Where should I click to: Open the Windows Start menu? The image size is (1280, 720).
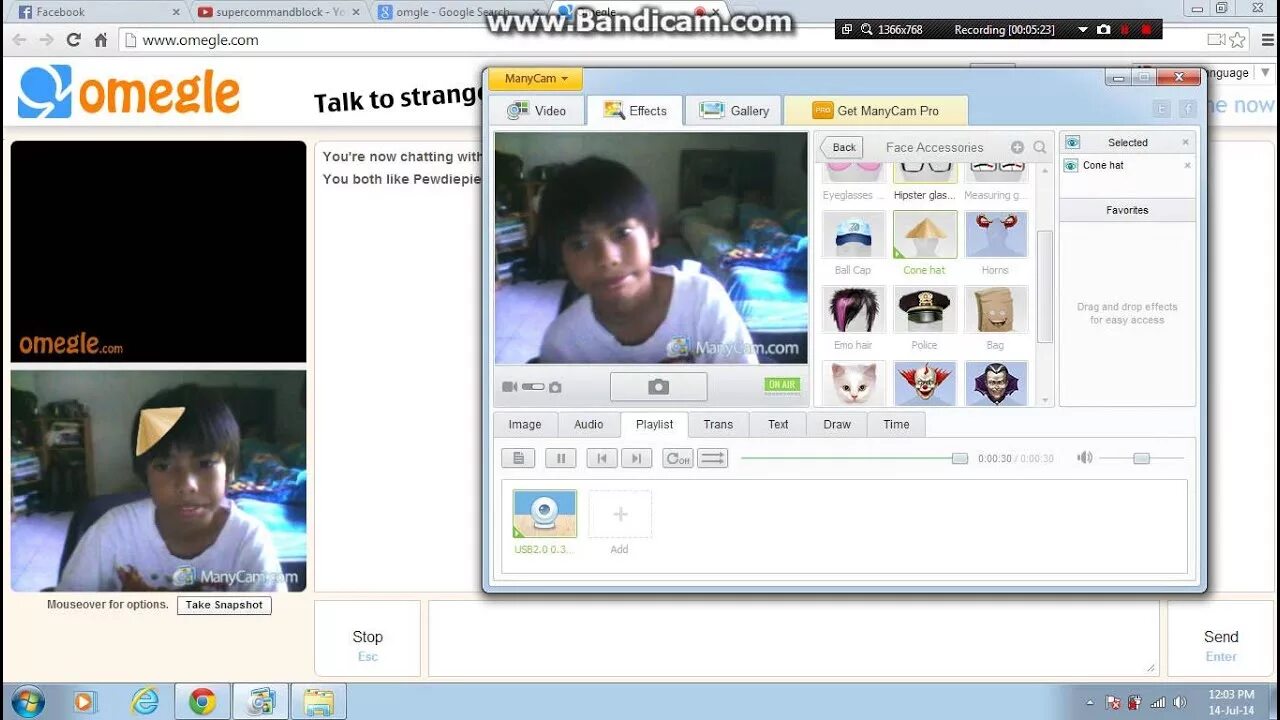pos(27,702)
